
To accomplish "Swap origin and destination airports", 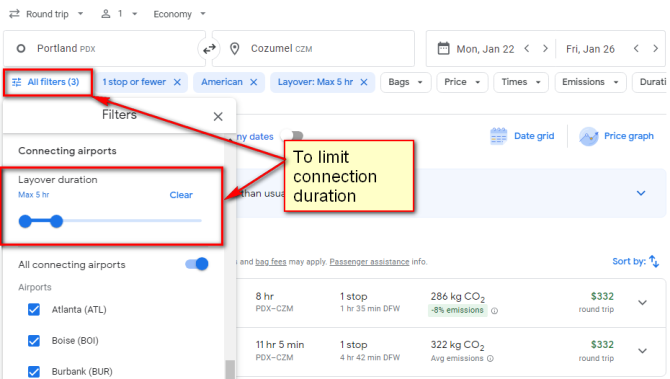I will [209, 49].
